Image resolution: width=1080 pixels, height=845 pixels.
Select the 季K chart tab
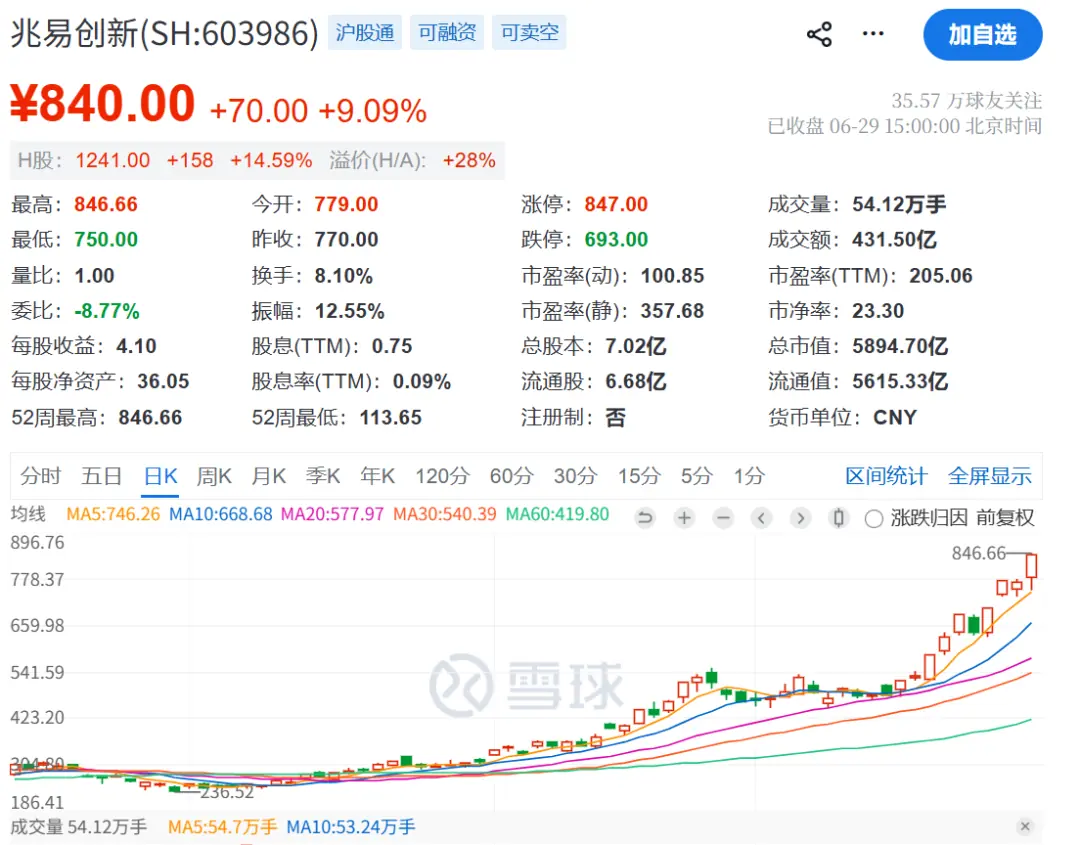(x=323, y=476)
